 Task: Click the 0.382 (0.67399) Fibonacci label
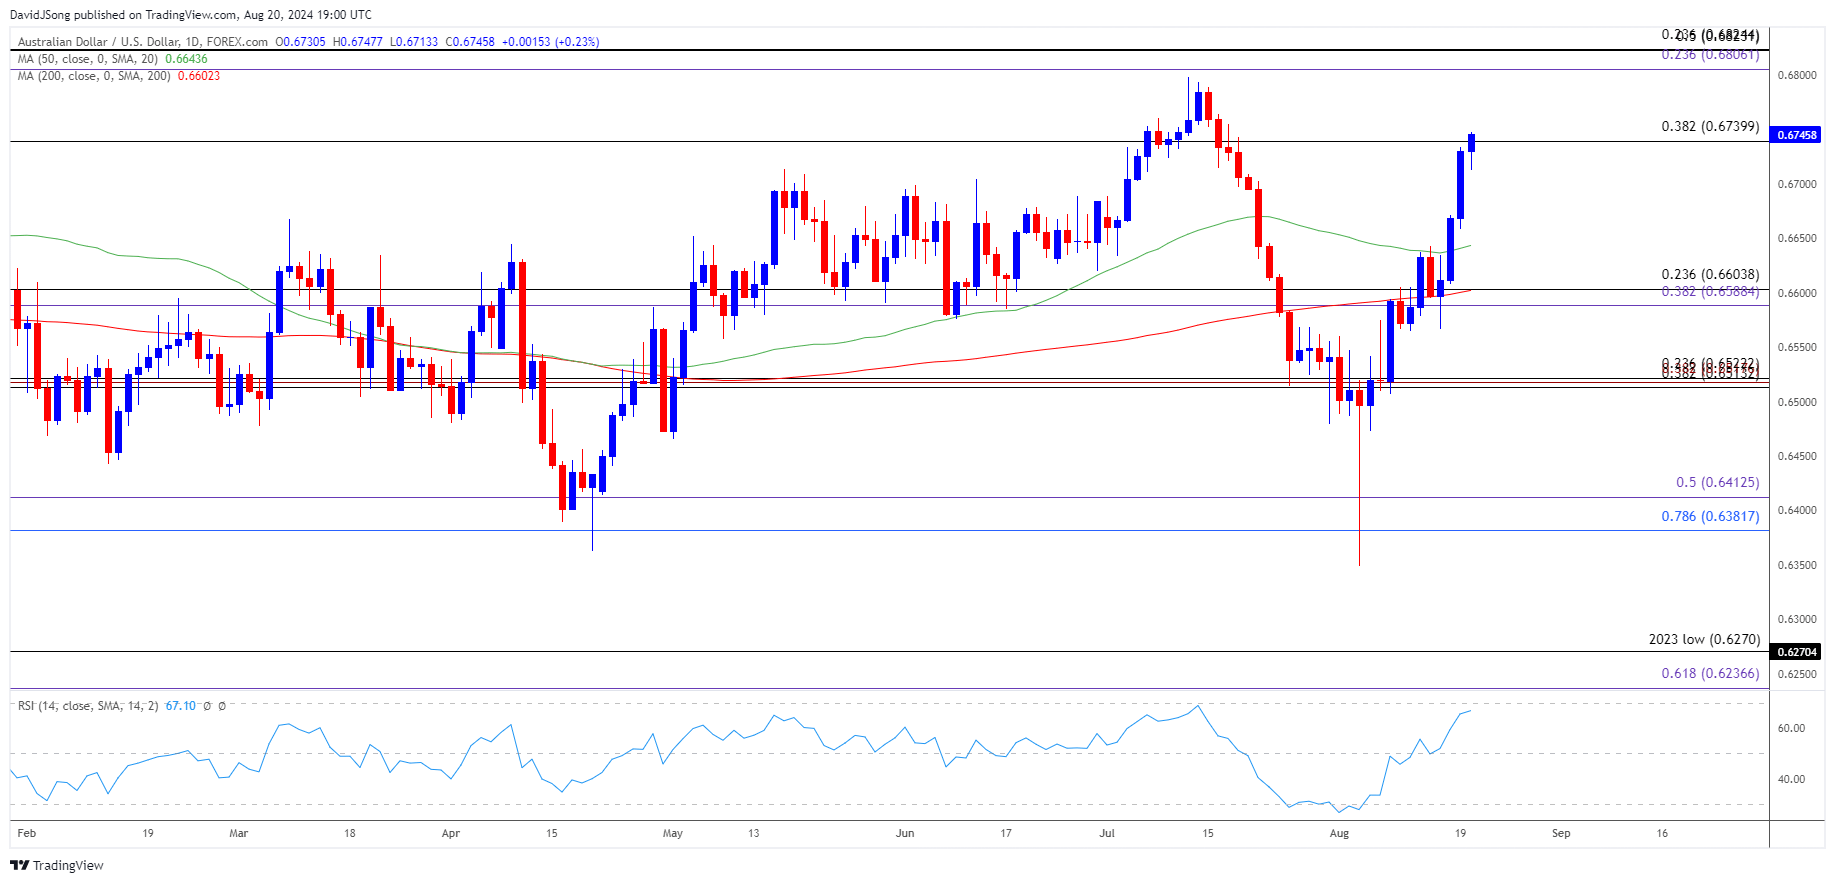coord(1710,126)
